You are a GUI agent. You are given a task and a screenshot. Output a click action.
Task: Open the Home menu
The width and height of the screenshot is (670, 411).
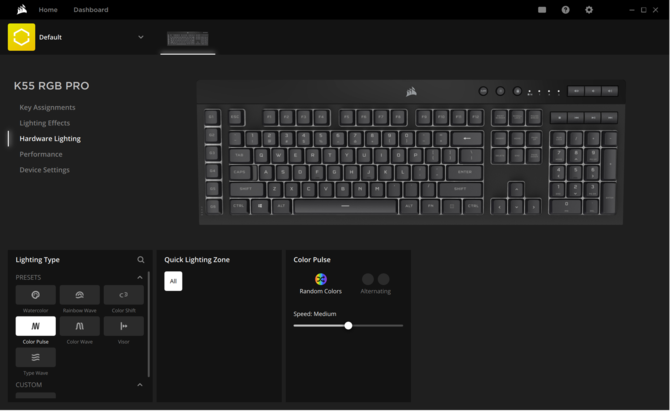[48, 9]
